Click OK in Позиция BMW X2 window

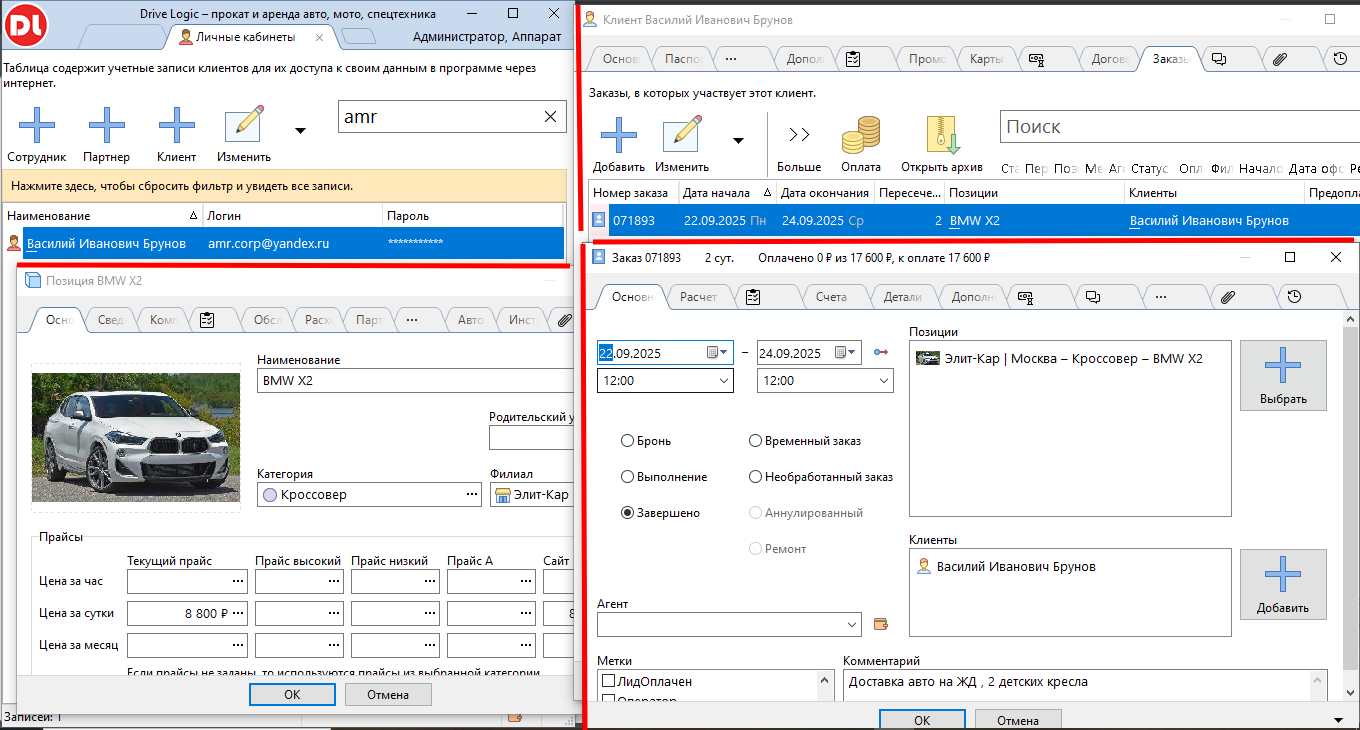292,694
